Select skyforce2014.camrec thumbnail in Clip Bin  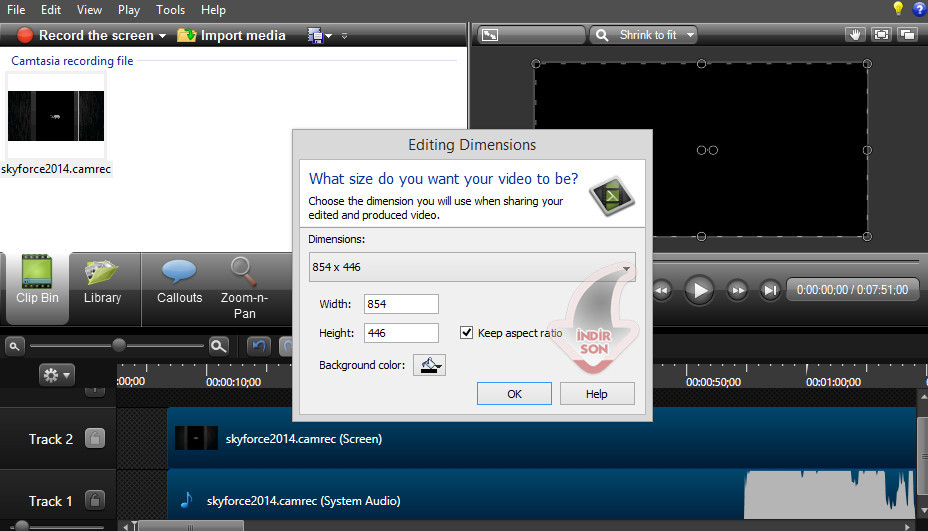point(56,116)
